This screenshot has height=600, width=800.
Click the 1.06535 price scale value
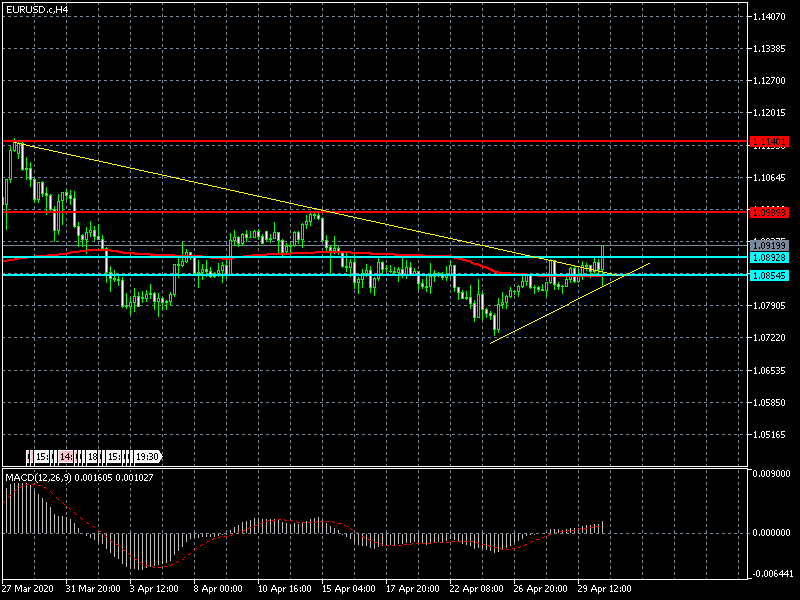[769, 370]
